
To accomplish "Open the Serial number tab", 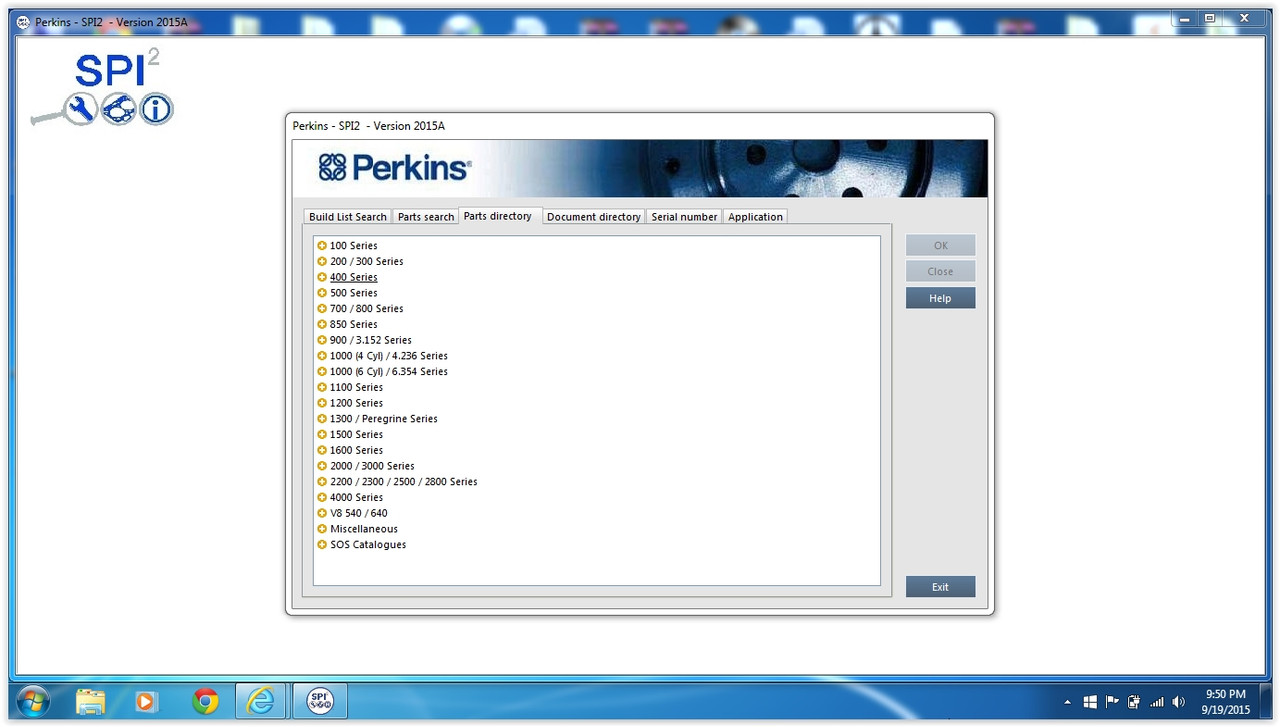I will (684, 216).
